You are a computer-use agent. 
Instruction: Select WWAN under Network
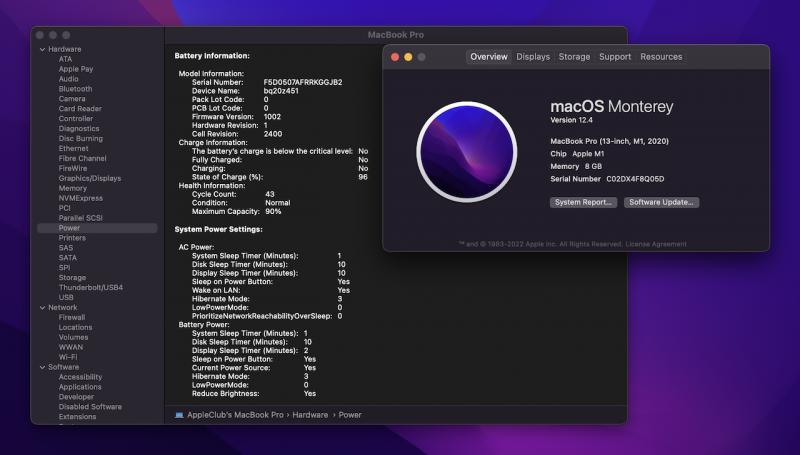pos(70,347)
